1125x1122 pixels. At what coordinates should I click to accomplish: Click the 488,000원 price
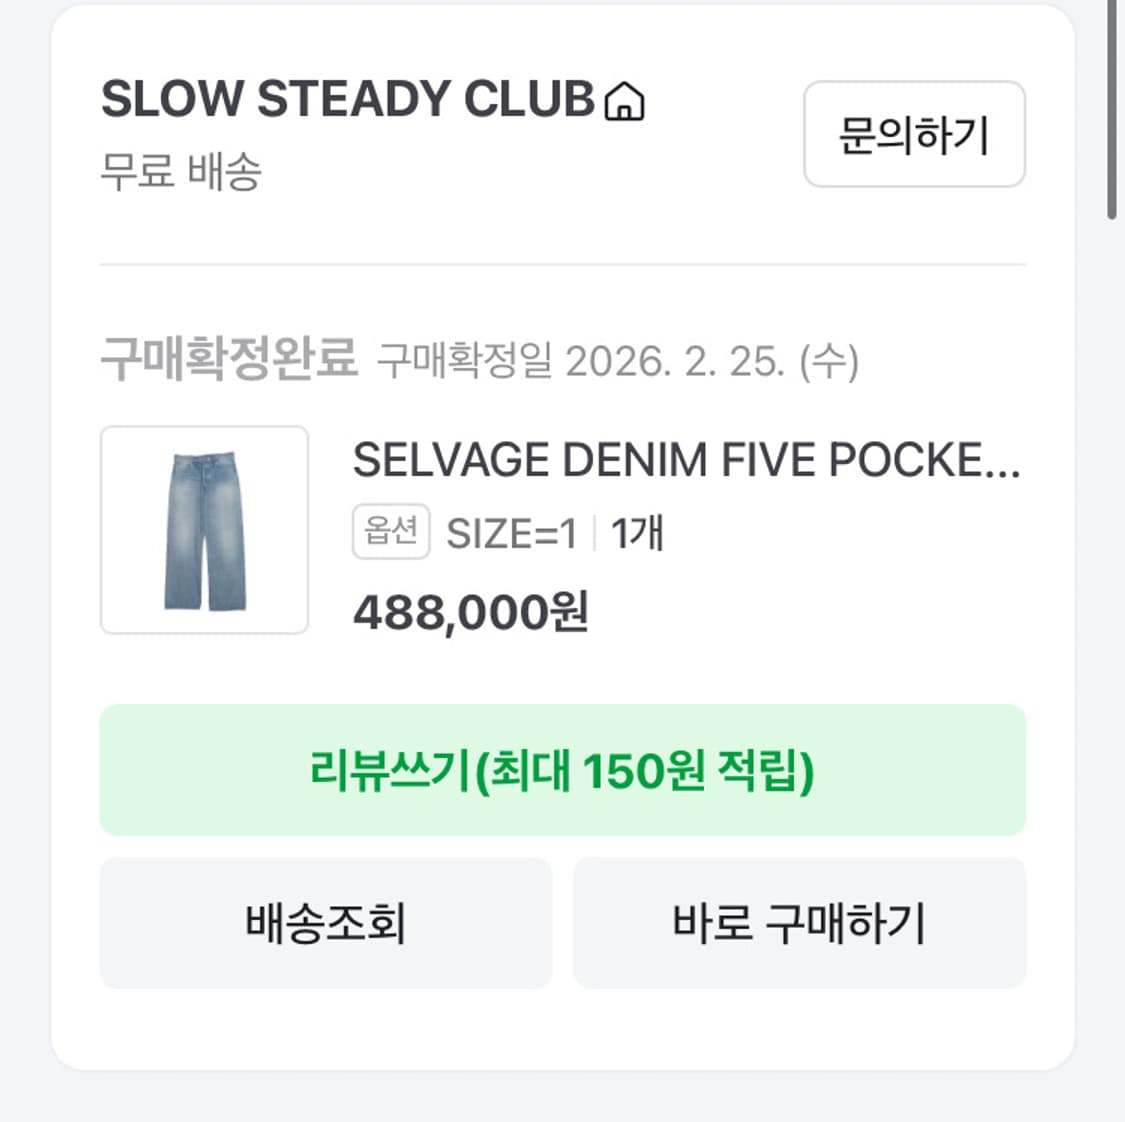(471, 612)
